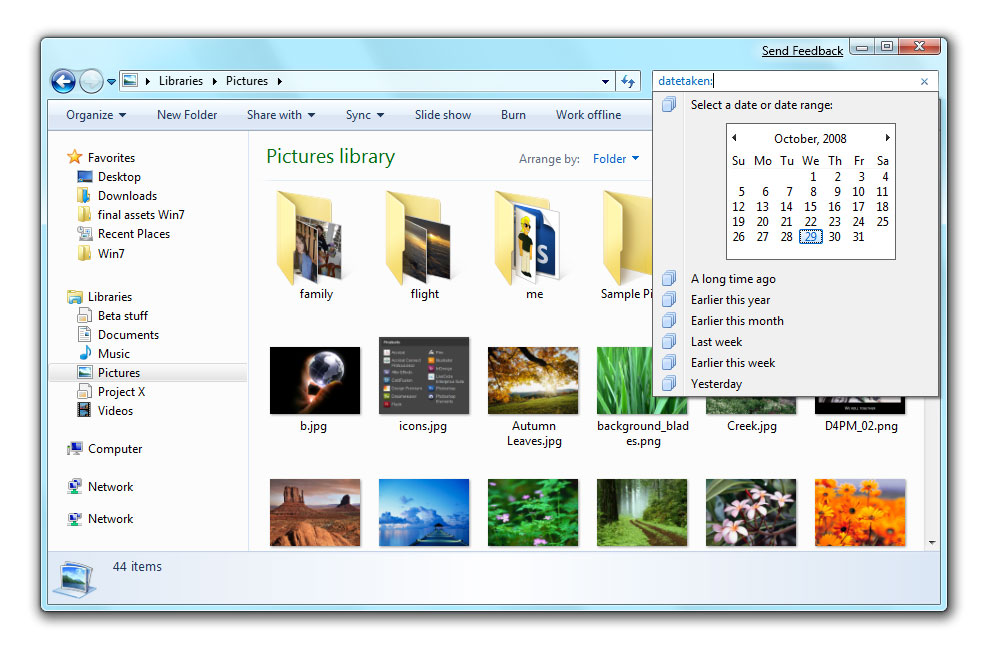This screenshot has height=655, width=992.
Task: Select the Videos library in the sidebar
Action: (115, 410)
